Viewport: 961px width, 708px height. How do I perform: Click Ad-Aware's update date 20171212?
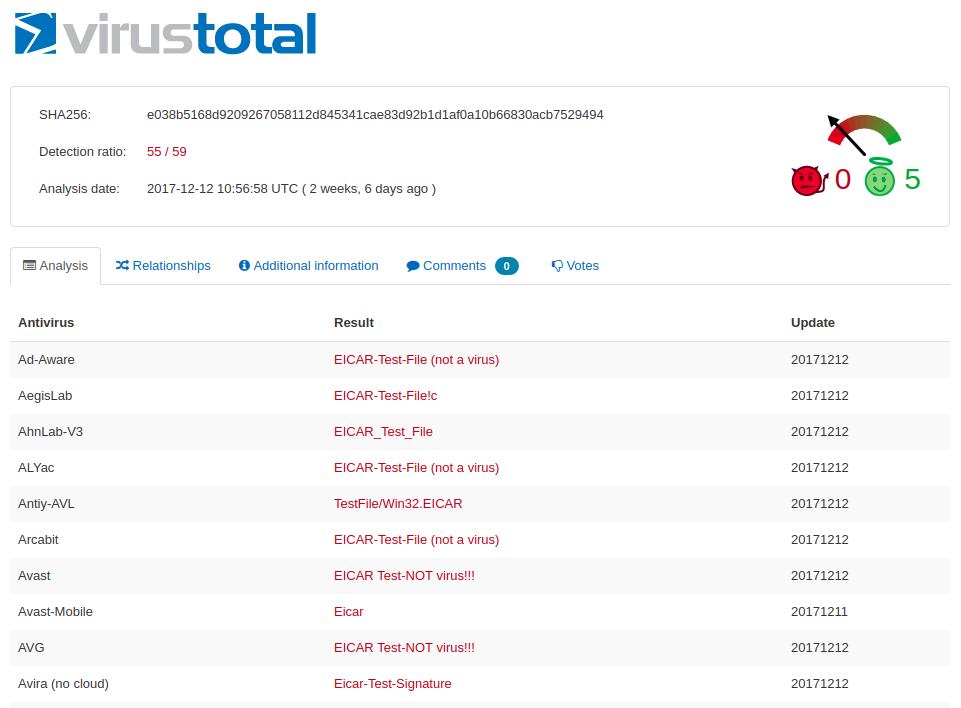819,360
